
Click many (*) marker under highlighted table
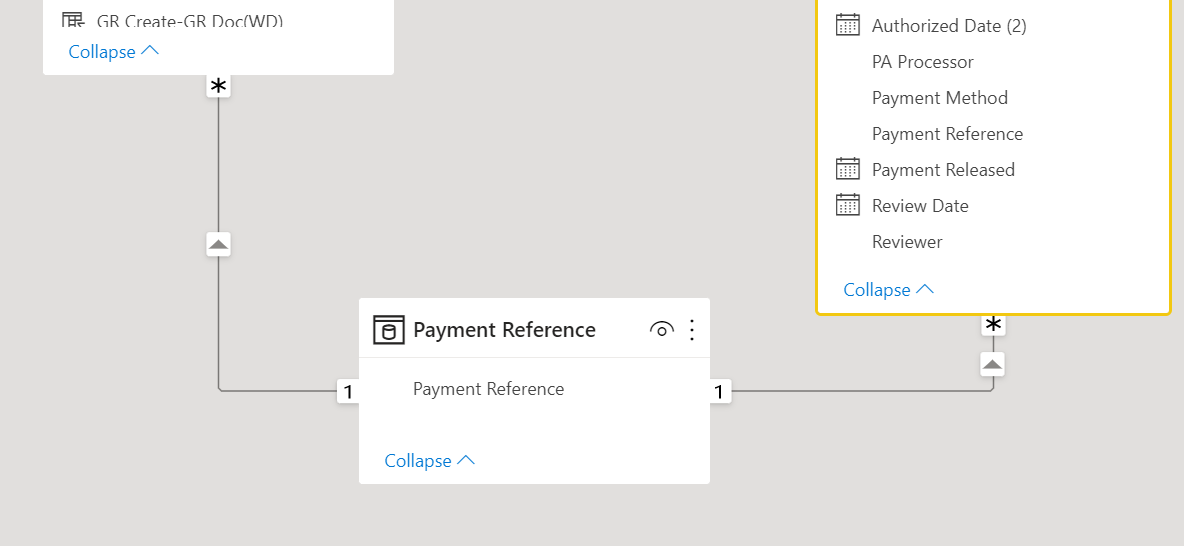coord(993,325)
